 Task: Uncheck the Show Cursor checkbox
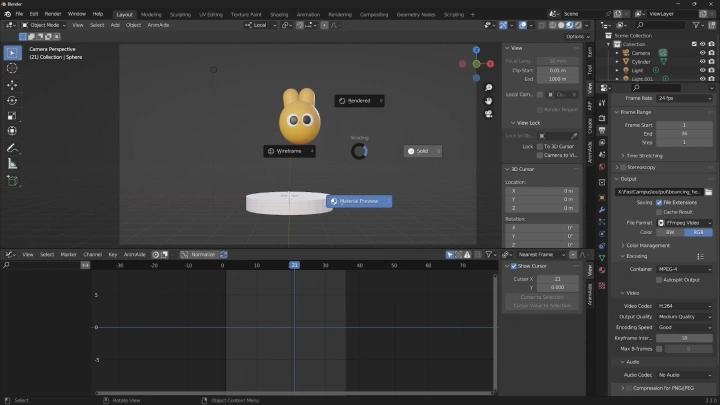[514, 266]
